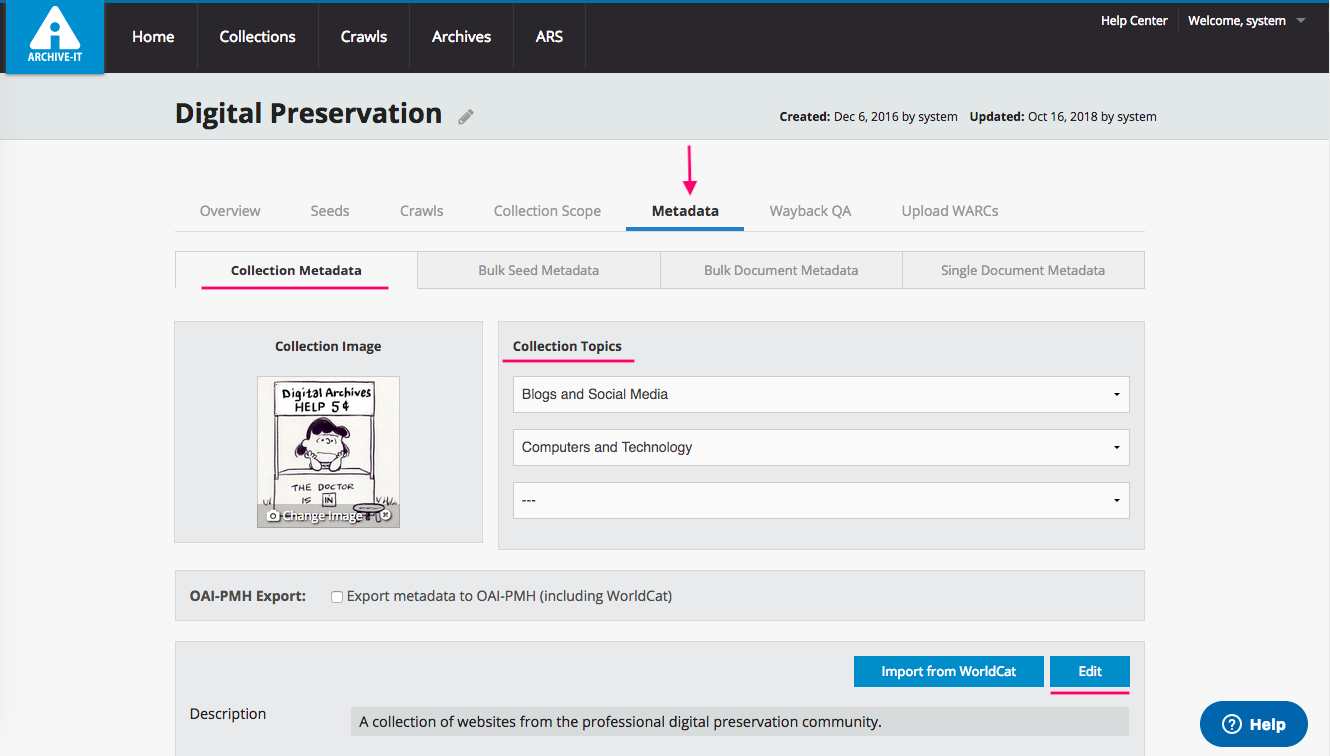Open the Help chat bubble
Viewport: 1330px width, 756px height.
pos(1253,724)
